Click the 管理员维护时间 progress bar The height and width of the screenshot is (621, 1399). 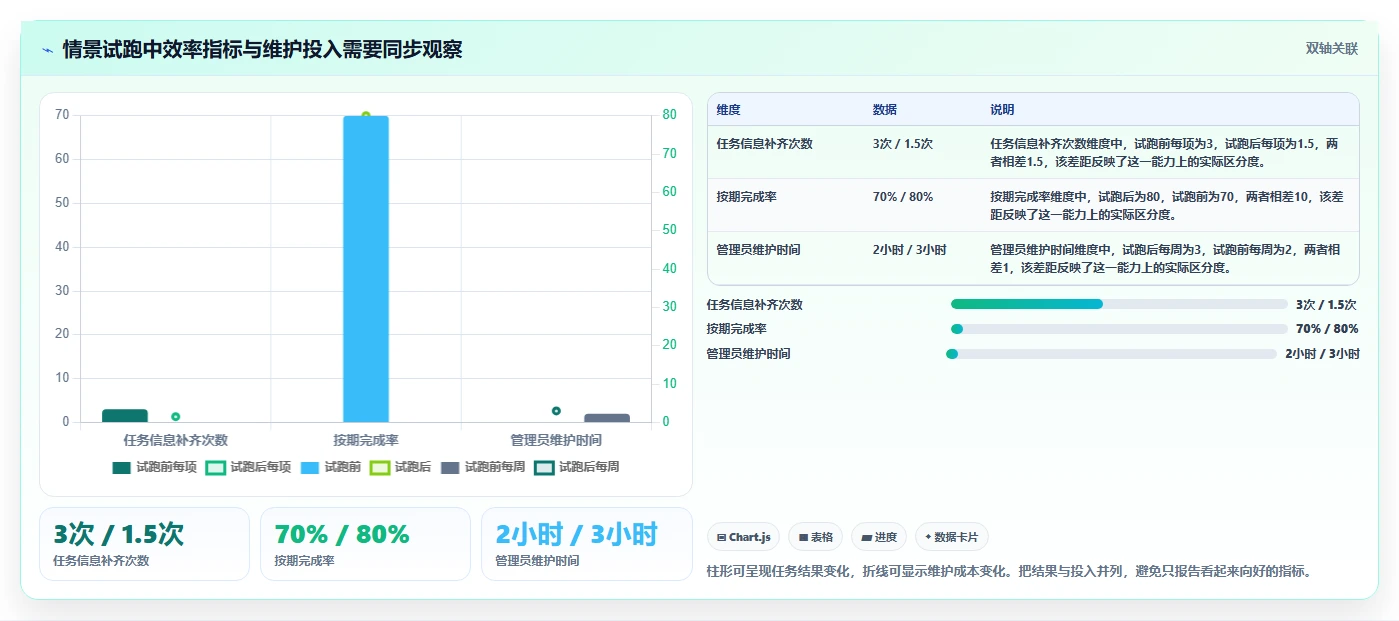(1112, 354)
